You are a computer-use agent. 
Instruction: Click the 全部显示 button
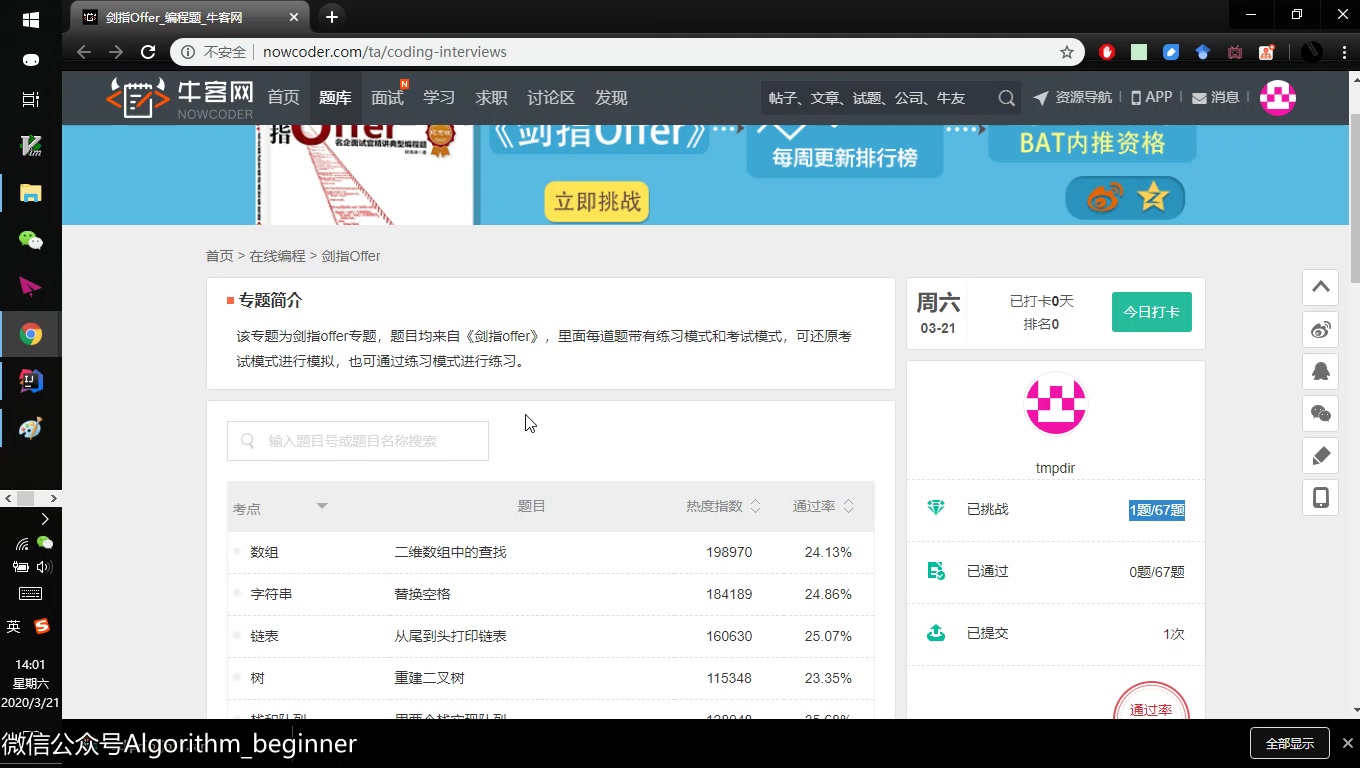tap(1289, 743)
